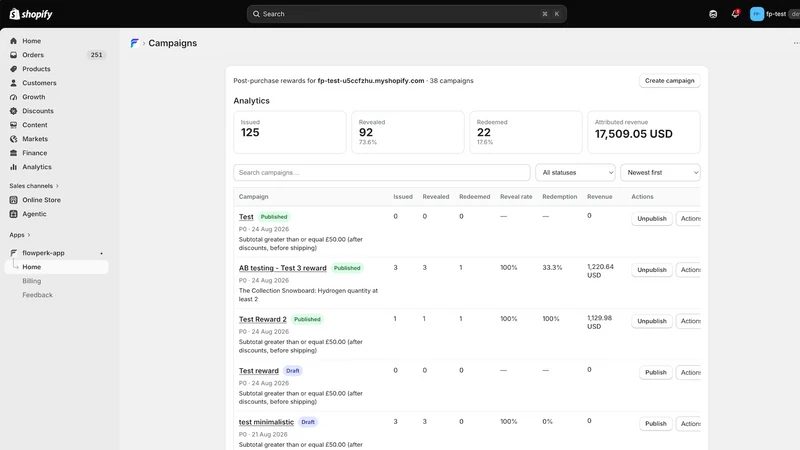Open the Finance icon
This screenshot has height=450, width=800.
(x=14, y=153)
